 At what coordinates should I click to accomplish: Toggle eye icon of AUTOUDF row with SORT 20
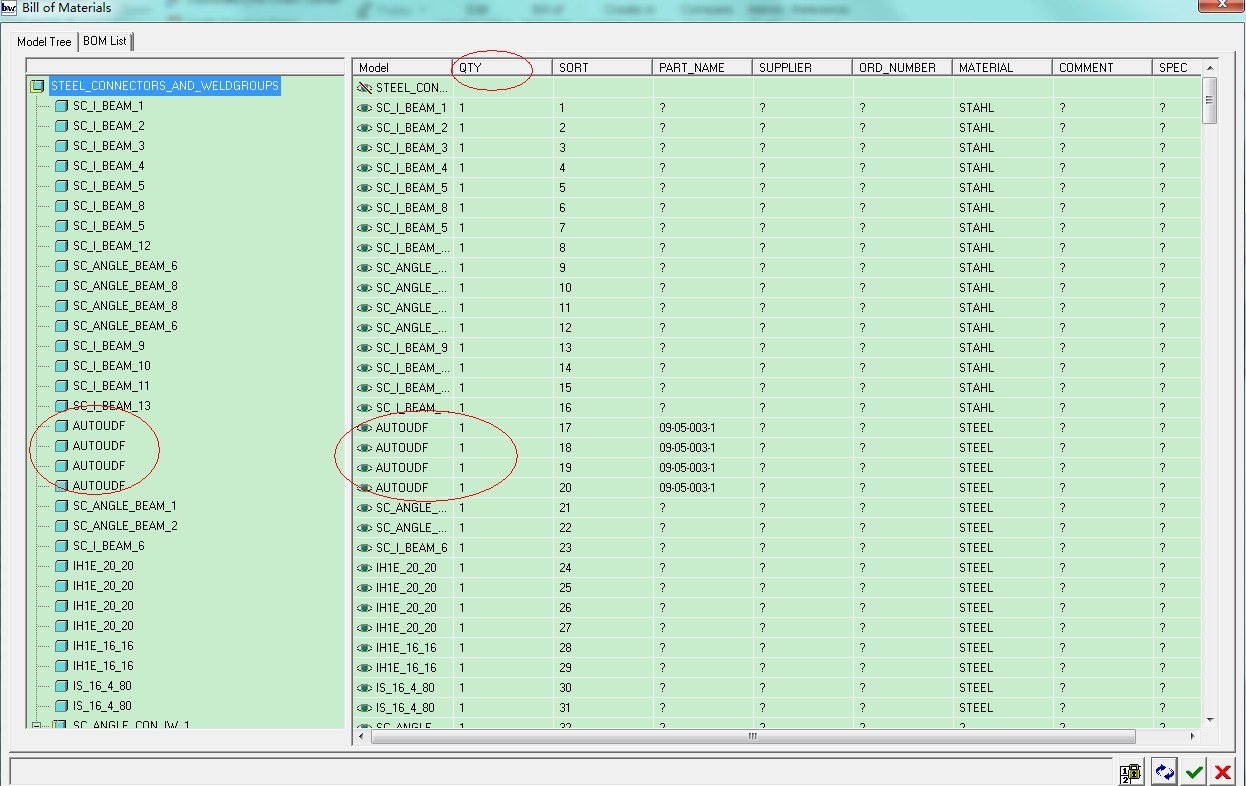(364, 488)
